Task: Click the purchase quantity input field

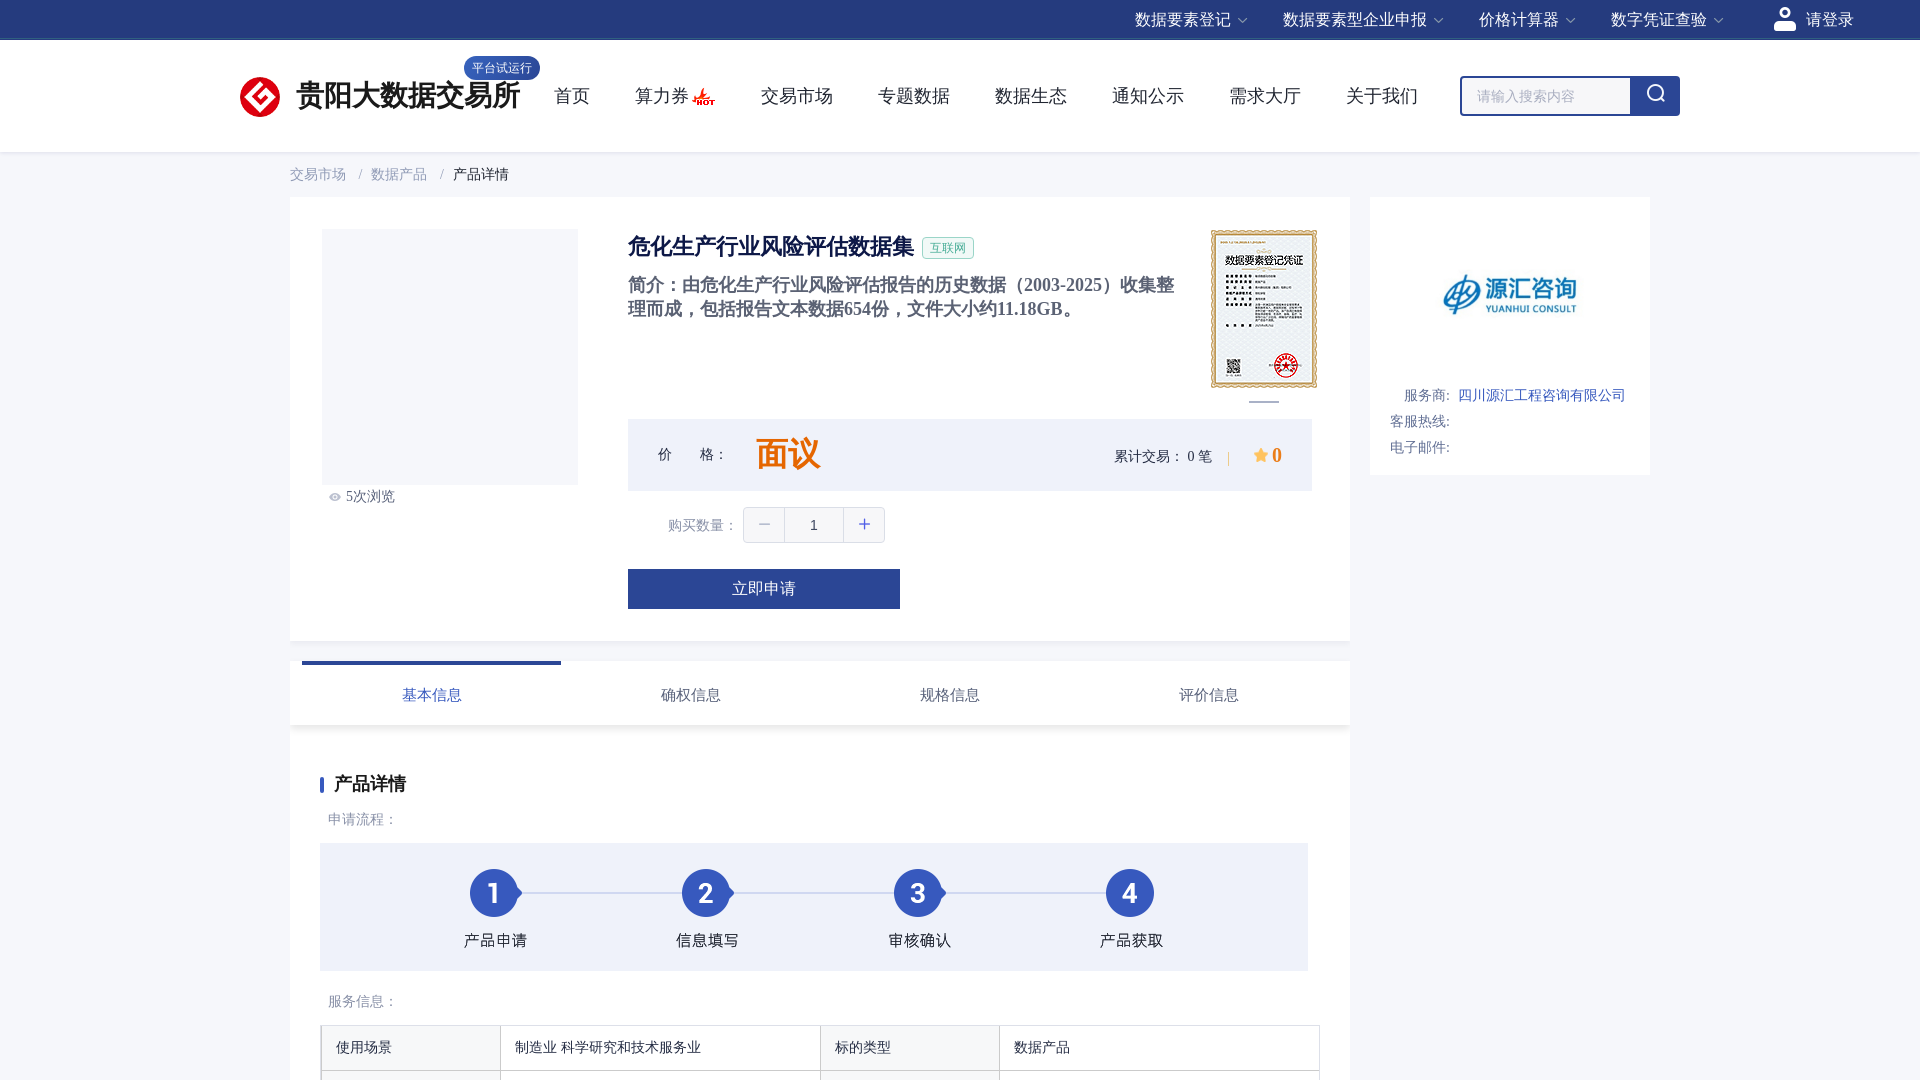Action: 814,524
